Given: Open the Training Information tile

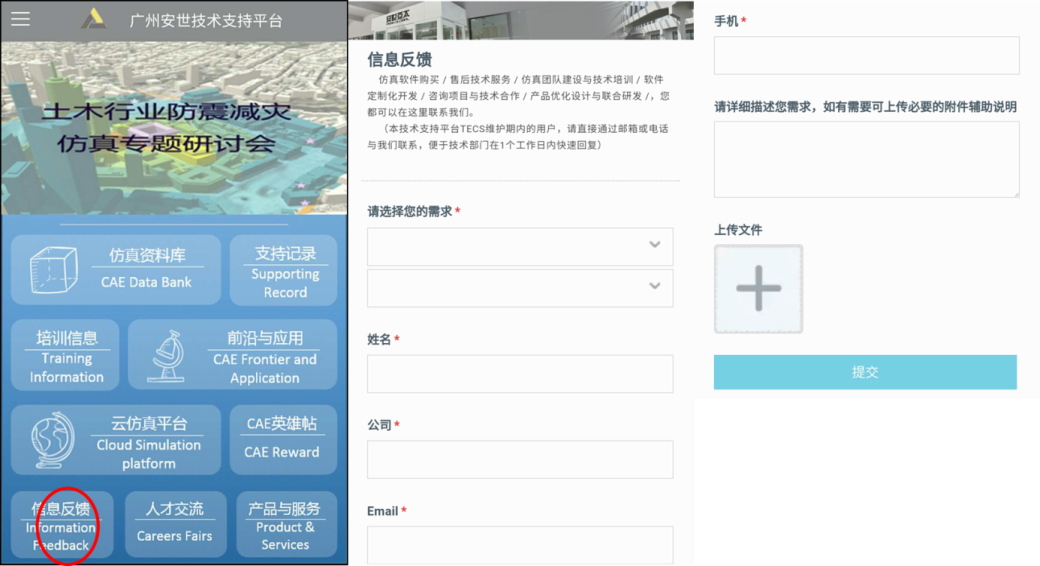Looking at the screenshot, I should coord(66,355).
